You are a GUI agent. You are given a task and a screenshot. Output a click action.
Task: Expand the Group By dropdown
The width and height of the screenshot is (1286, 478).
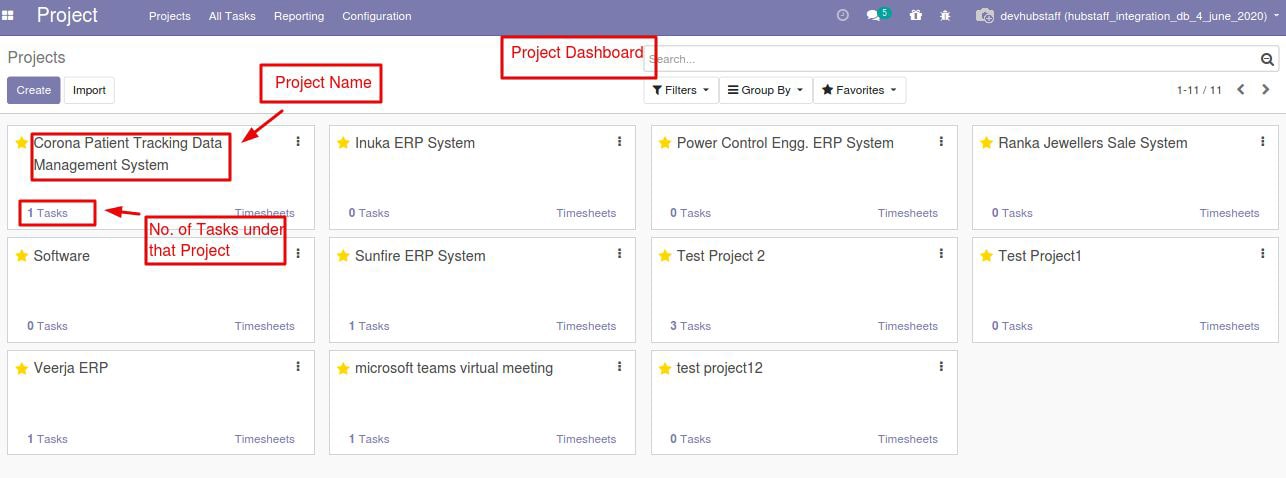[765, 90]
